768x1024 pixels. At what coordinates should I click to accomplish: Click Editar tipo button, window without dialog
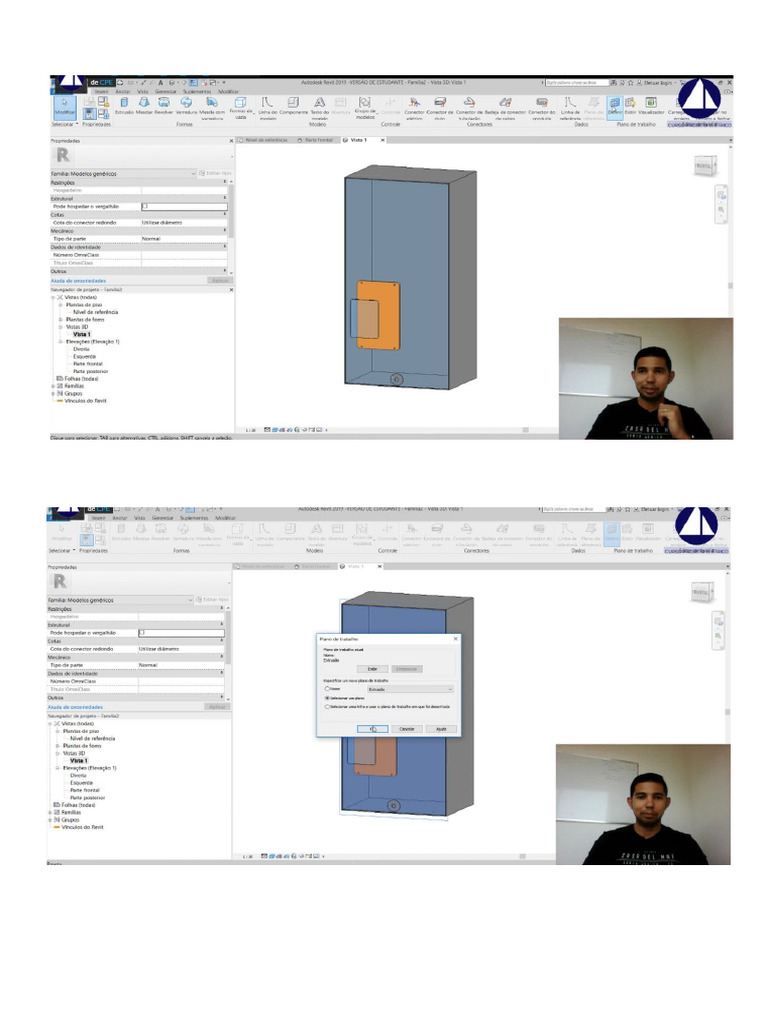(x=215, y=174)
